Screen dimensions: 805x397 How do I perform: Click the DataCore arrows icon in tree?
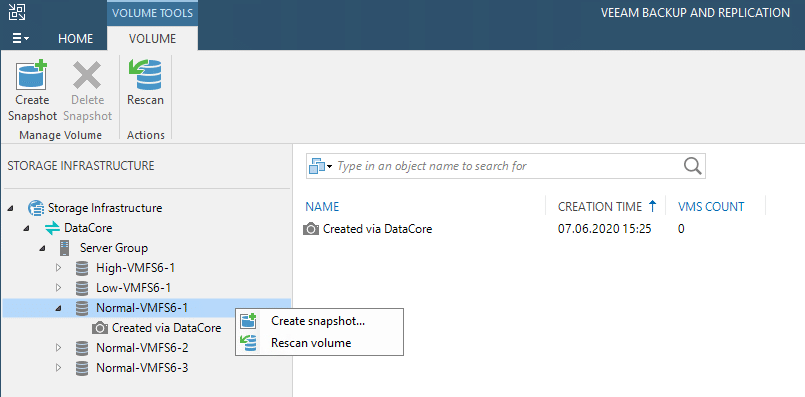click(x=52, y=228)
